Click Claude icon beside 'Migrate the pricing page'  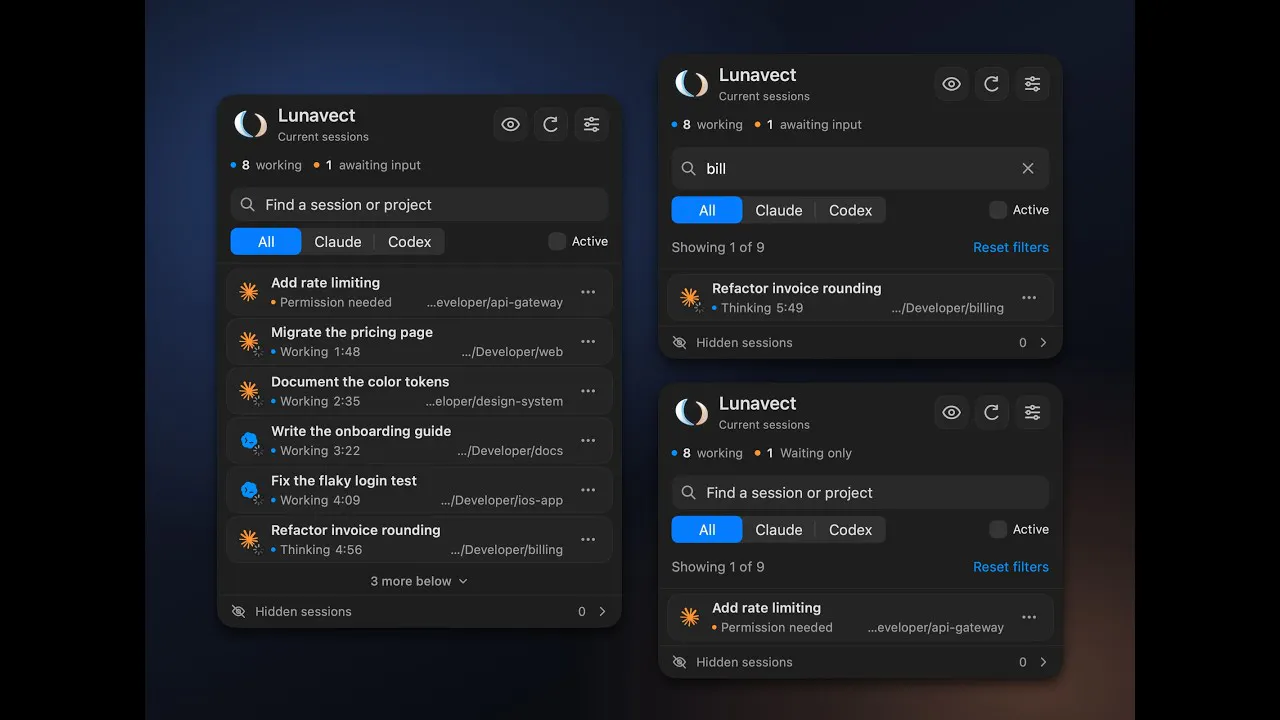249,341
